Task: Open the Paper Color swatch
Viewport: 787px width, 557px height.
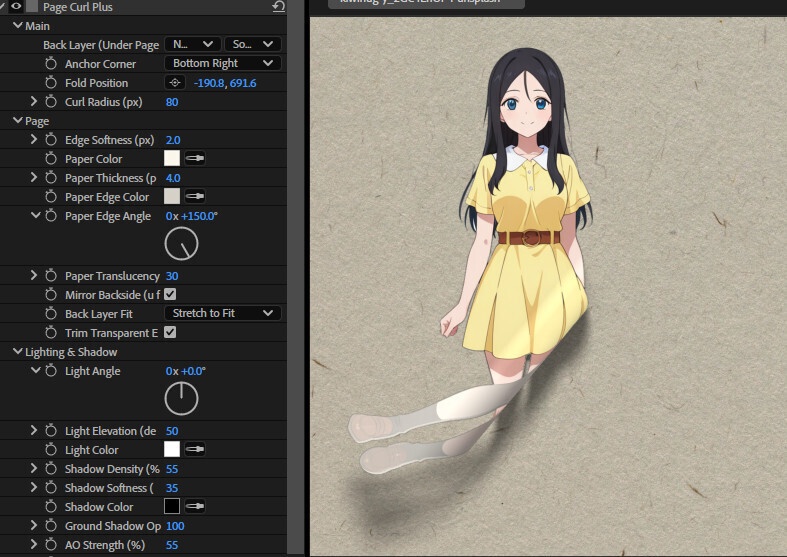Action: coord(172,159)
